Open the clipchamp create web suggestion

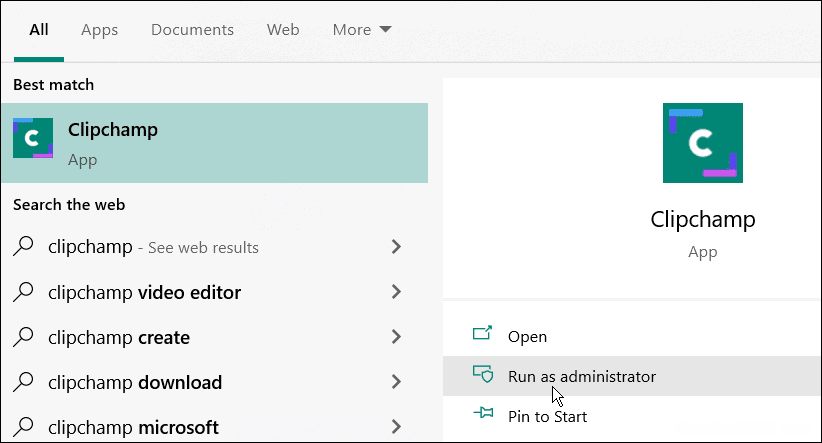click(209, 337)
